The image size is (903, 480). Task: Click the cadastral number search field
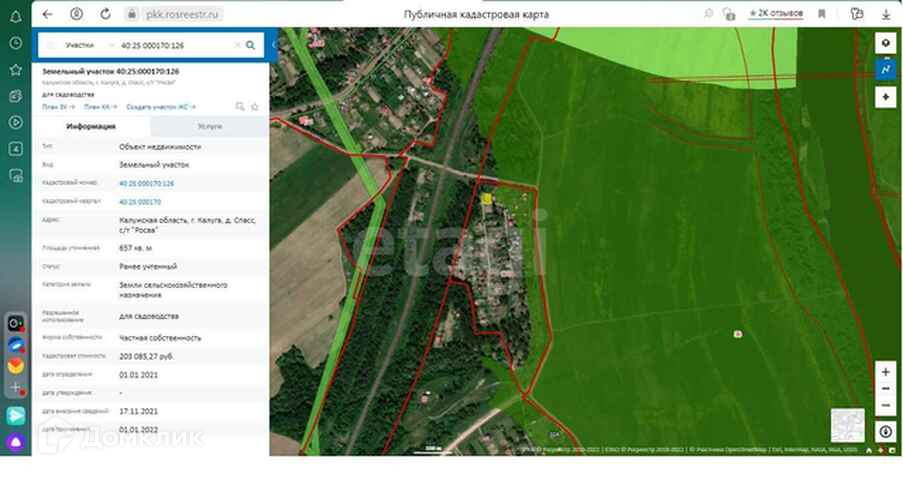(176, 45)
